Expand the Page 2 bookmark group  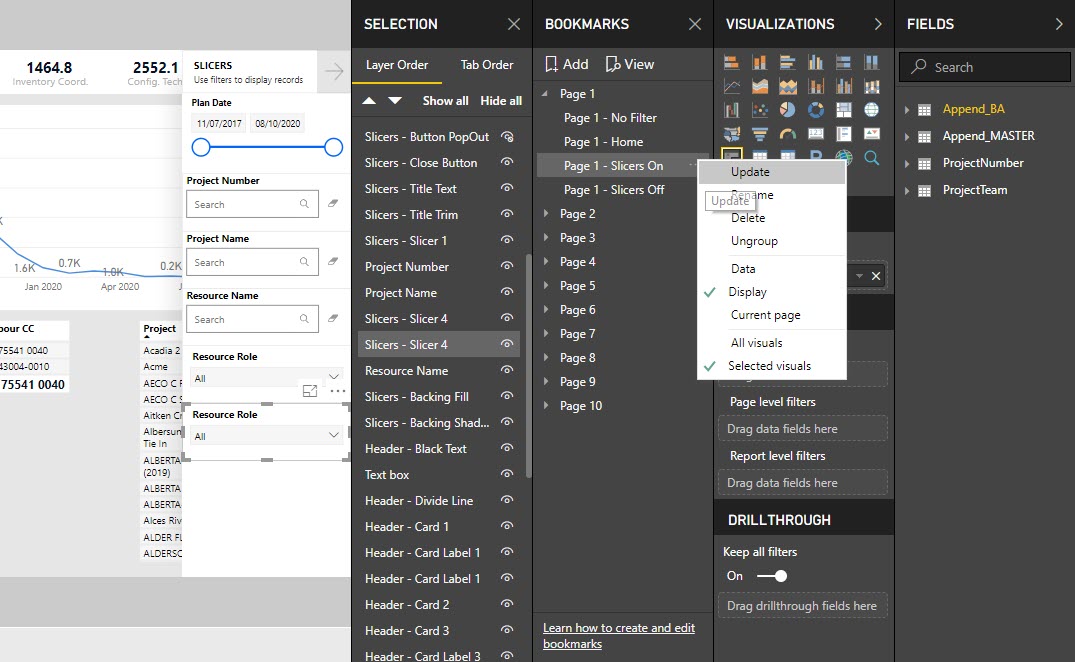[x=546, y=214]
